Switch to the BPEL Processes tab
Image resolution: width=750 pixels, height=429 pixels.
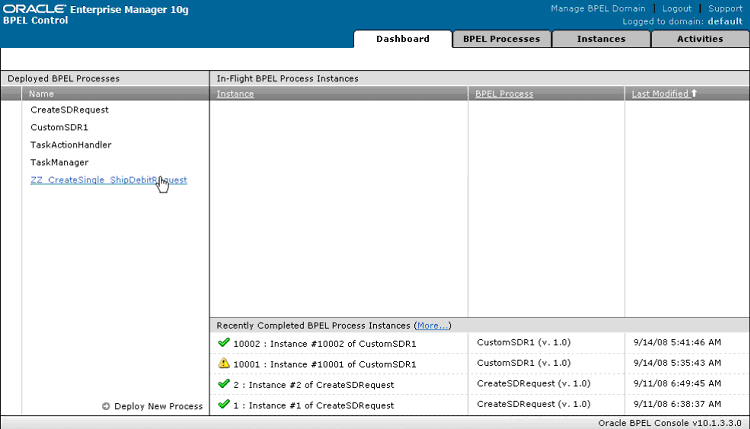pos(501,39)
